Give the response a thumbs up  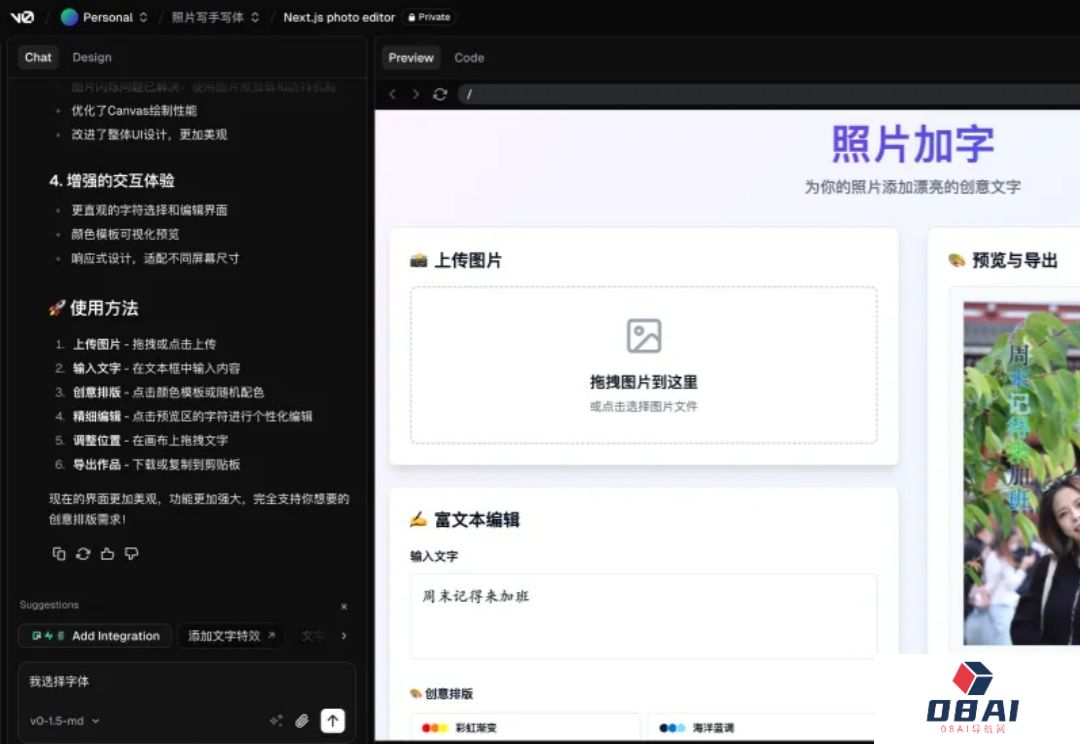(107, 554)
